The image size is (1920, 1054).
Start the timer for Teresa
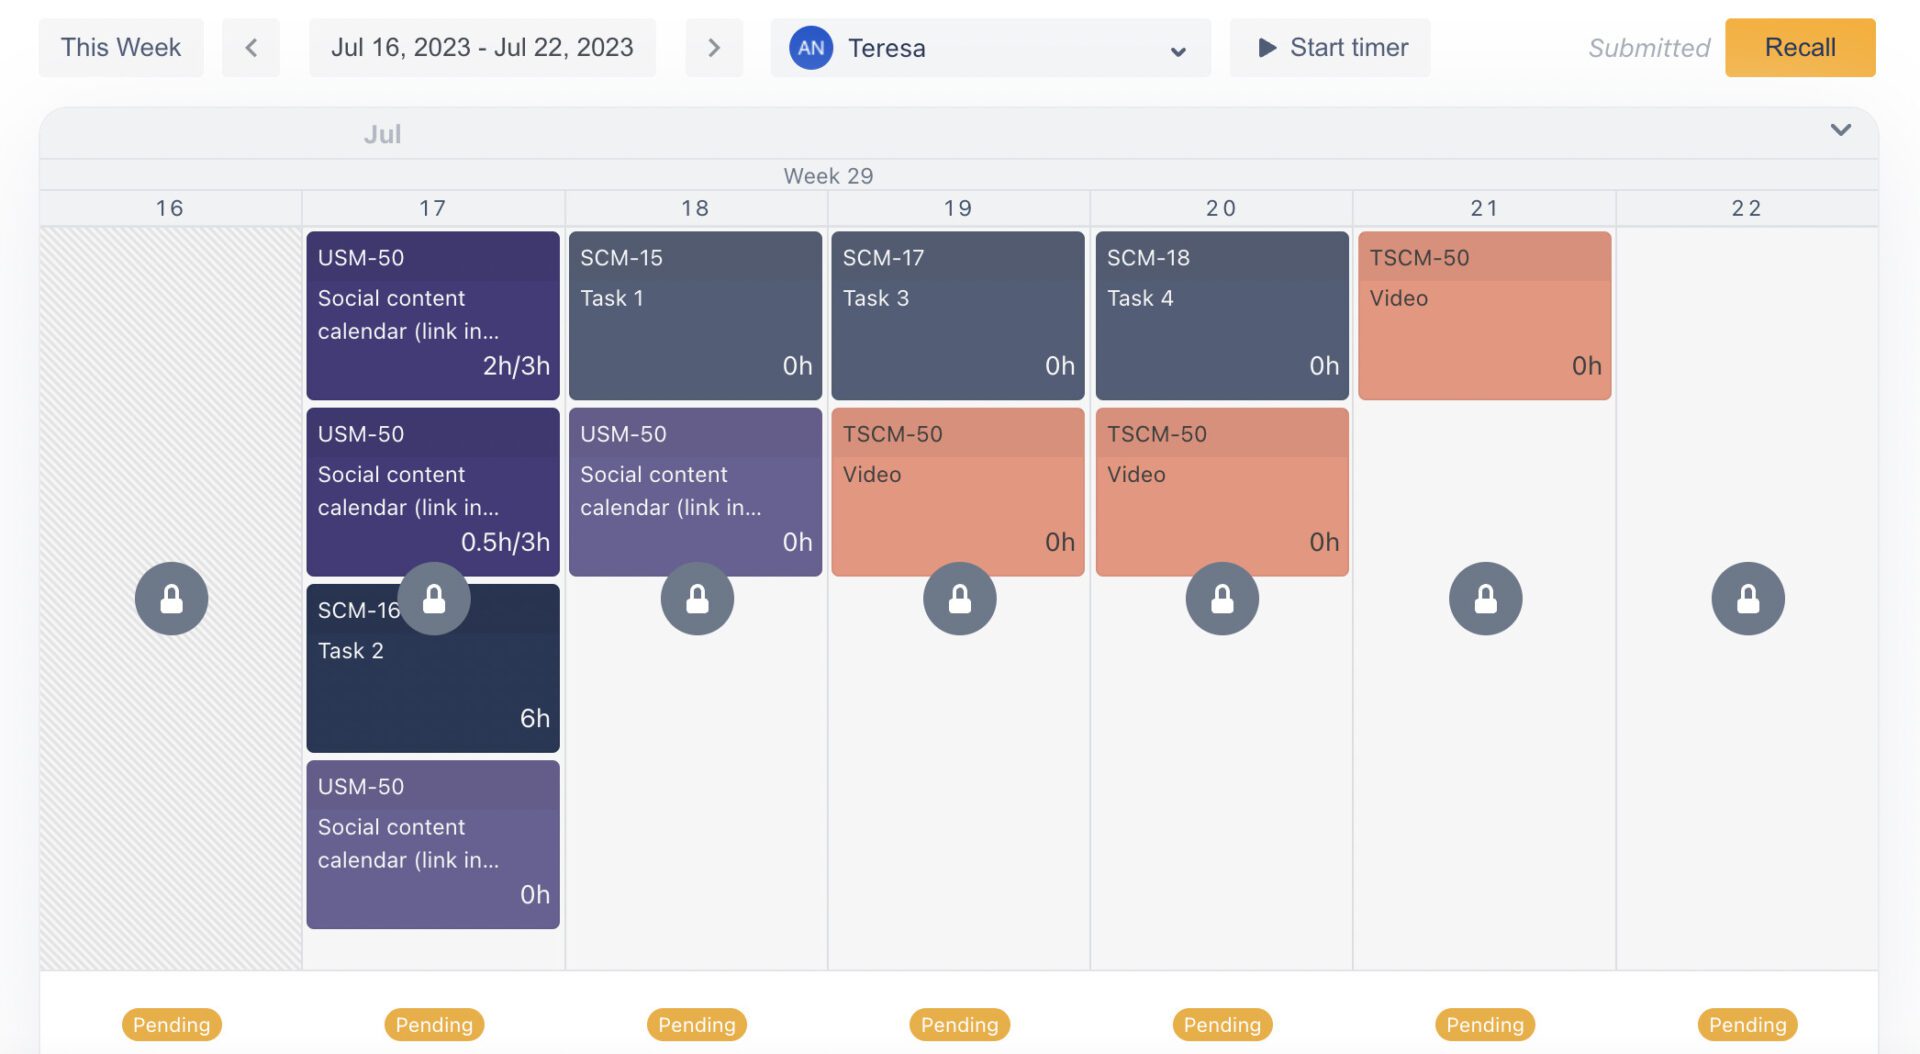click(1330, 47)
